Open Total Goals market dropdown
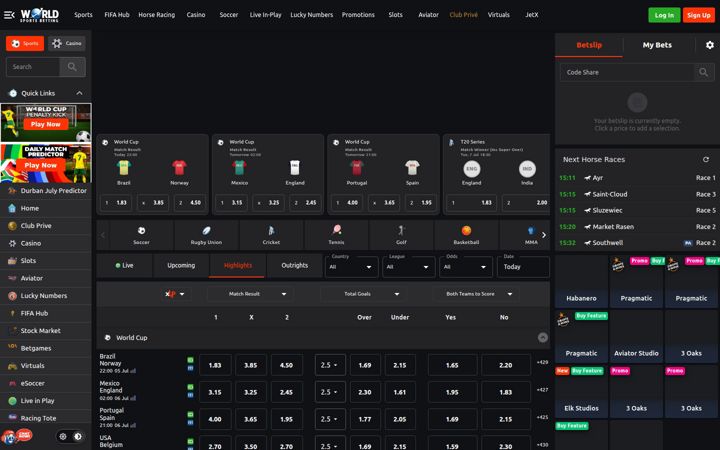 [x=363, y=294]
